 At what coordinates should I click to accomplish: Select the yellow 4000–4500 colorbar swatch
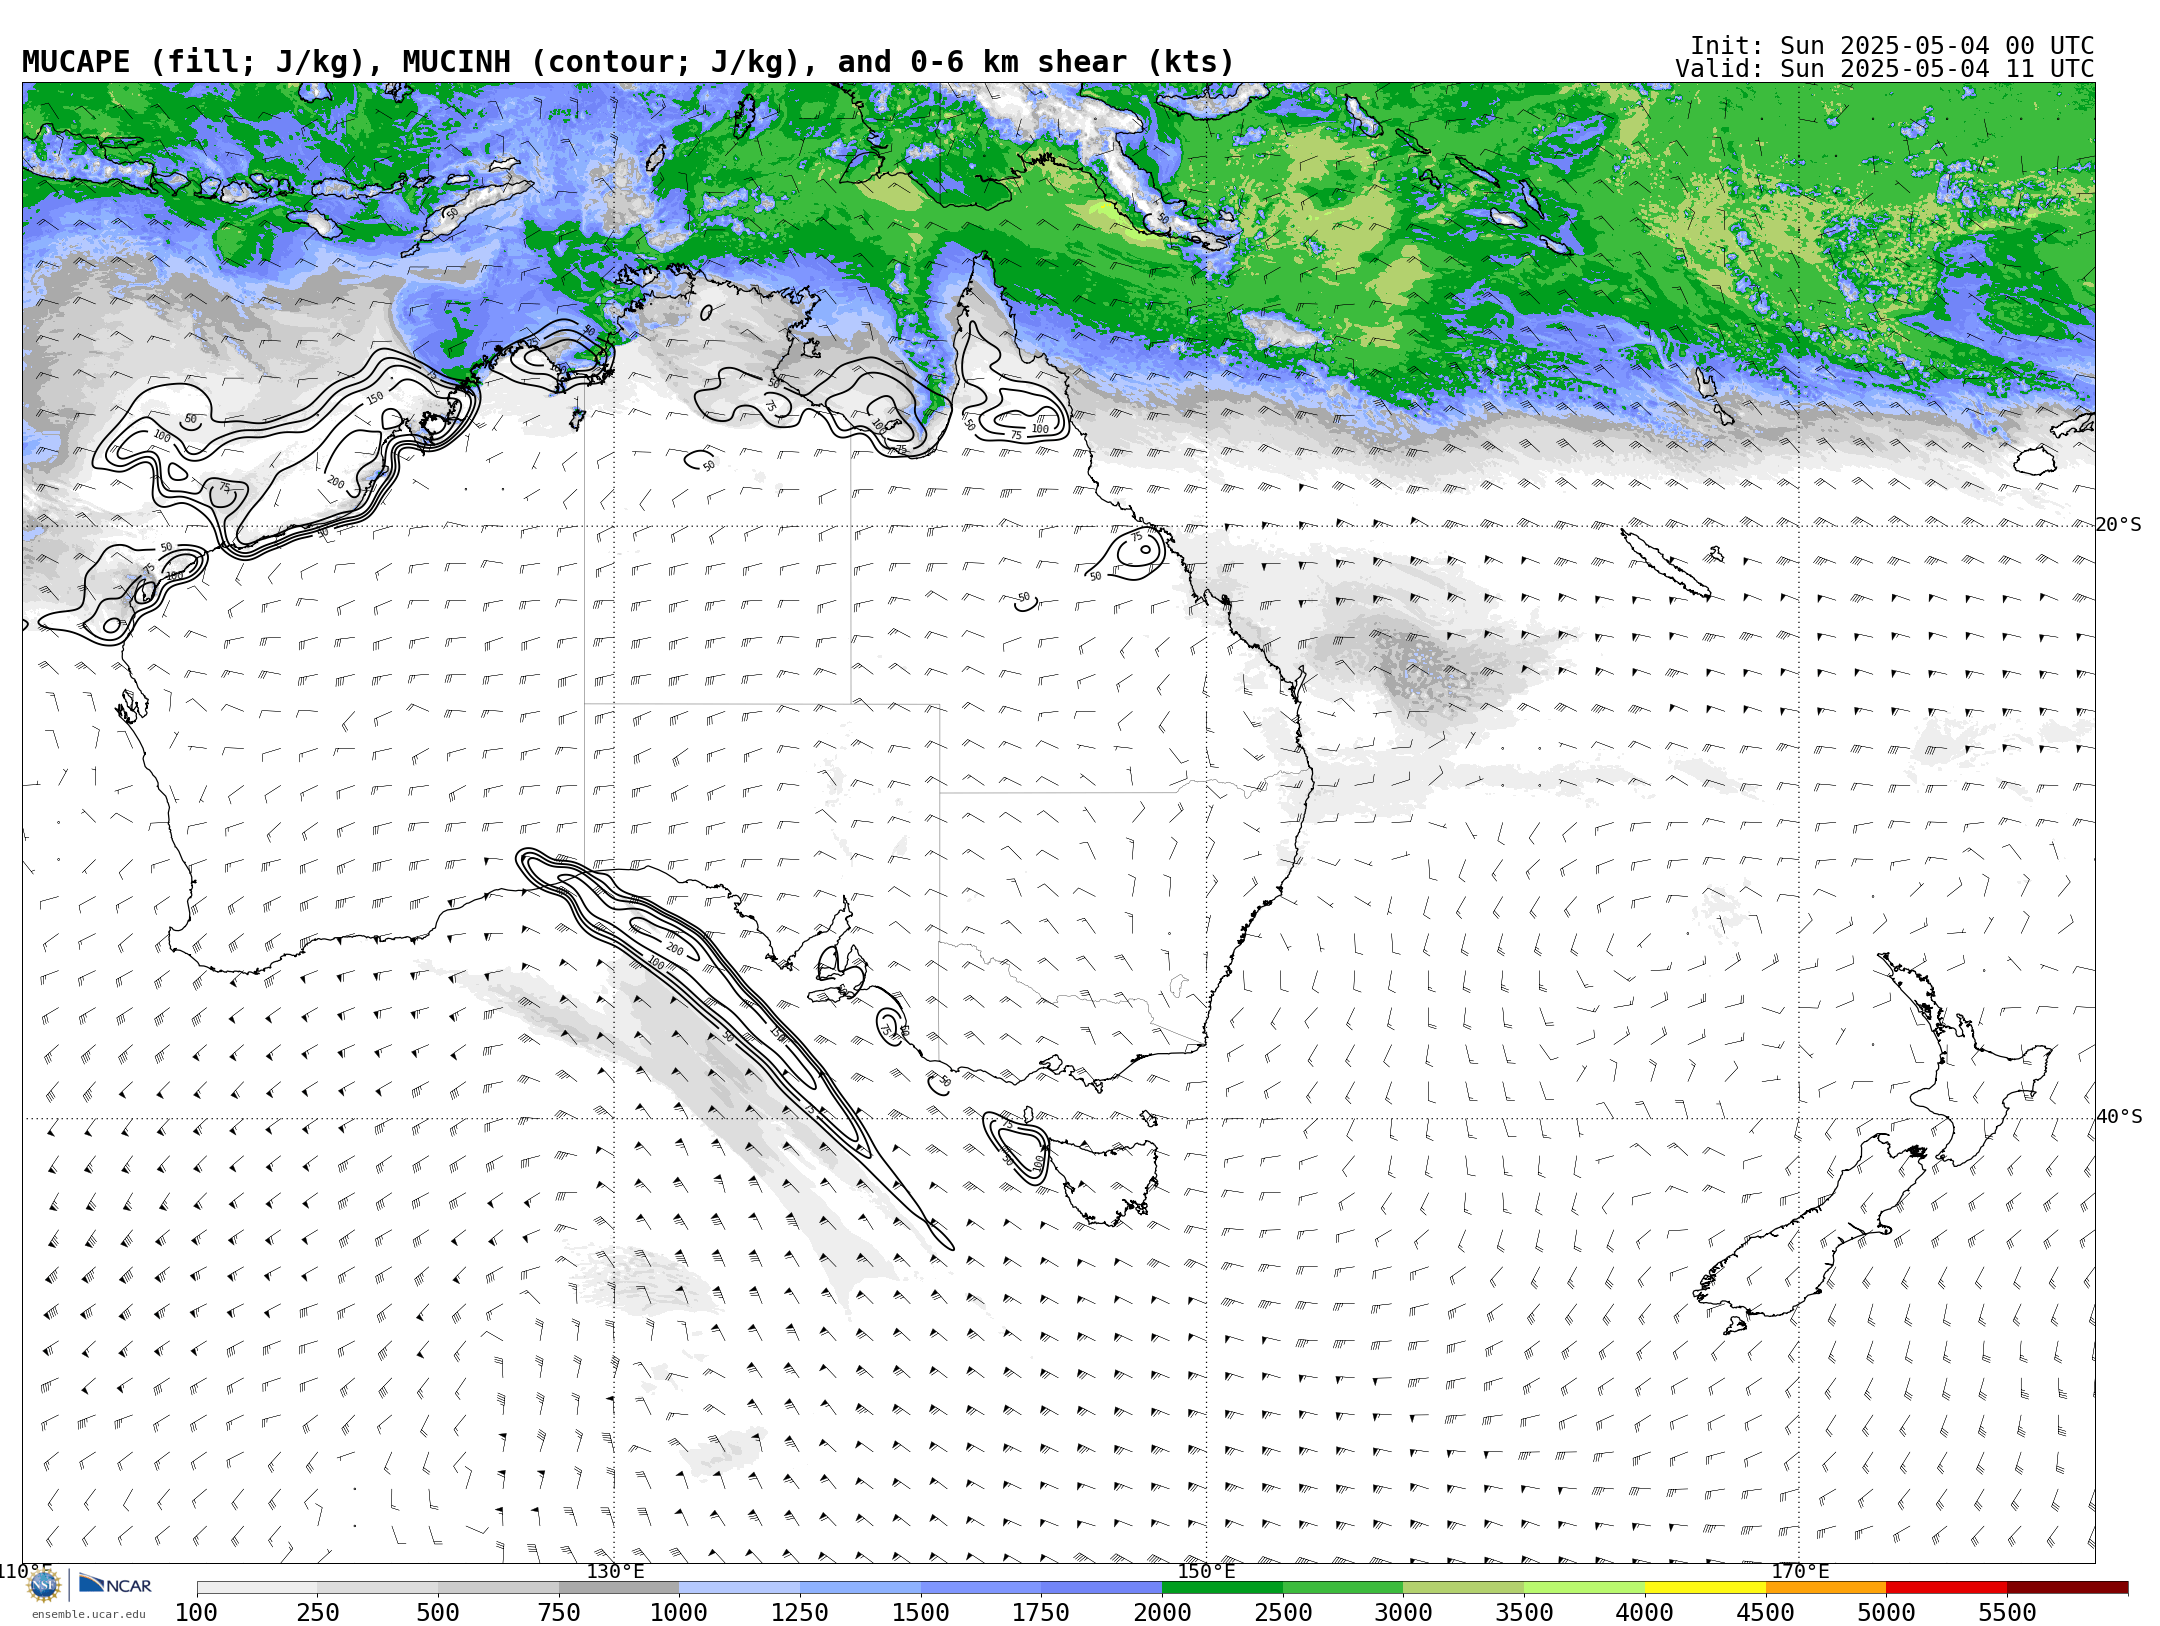1705,1588
